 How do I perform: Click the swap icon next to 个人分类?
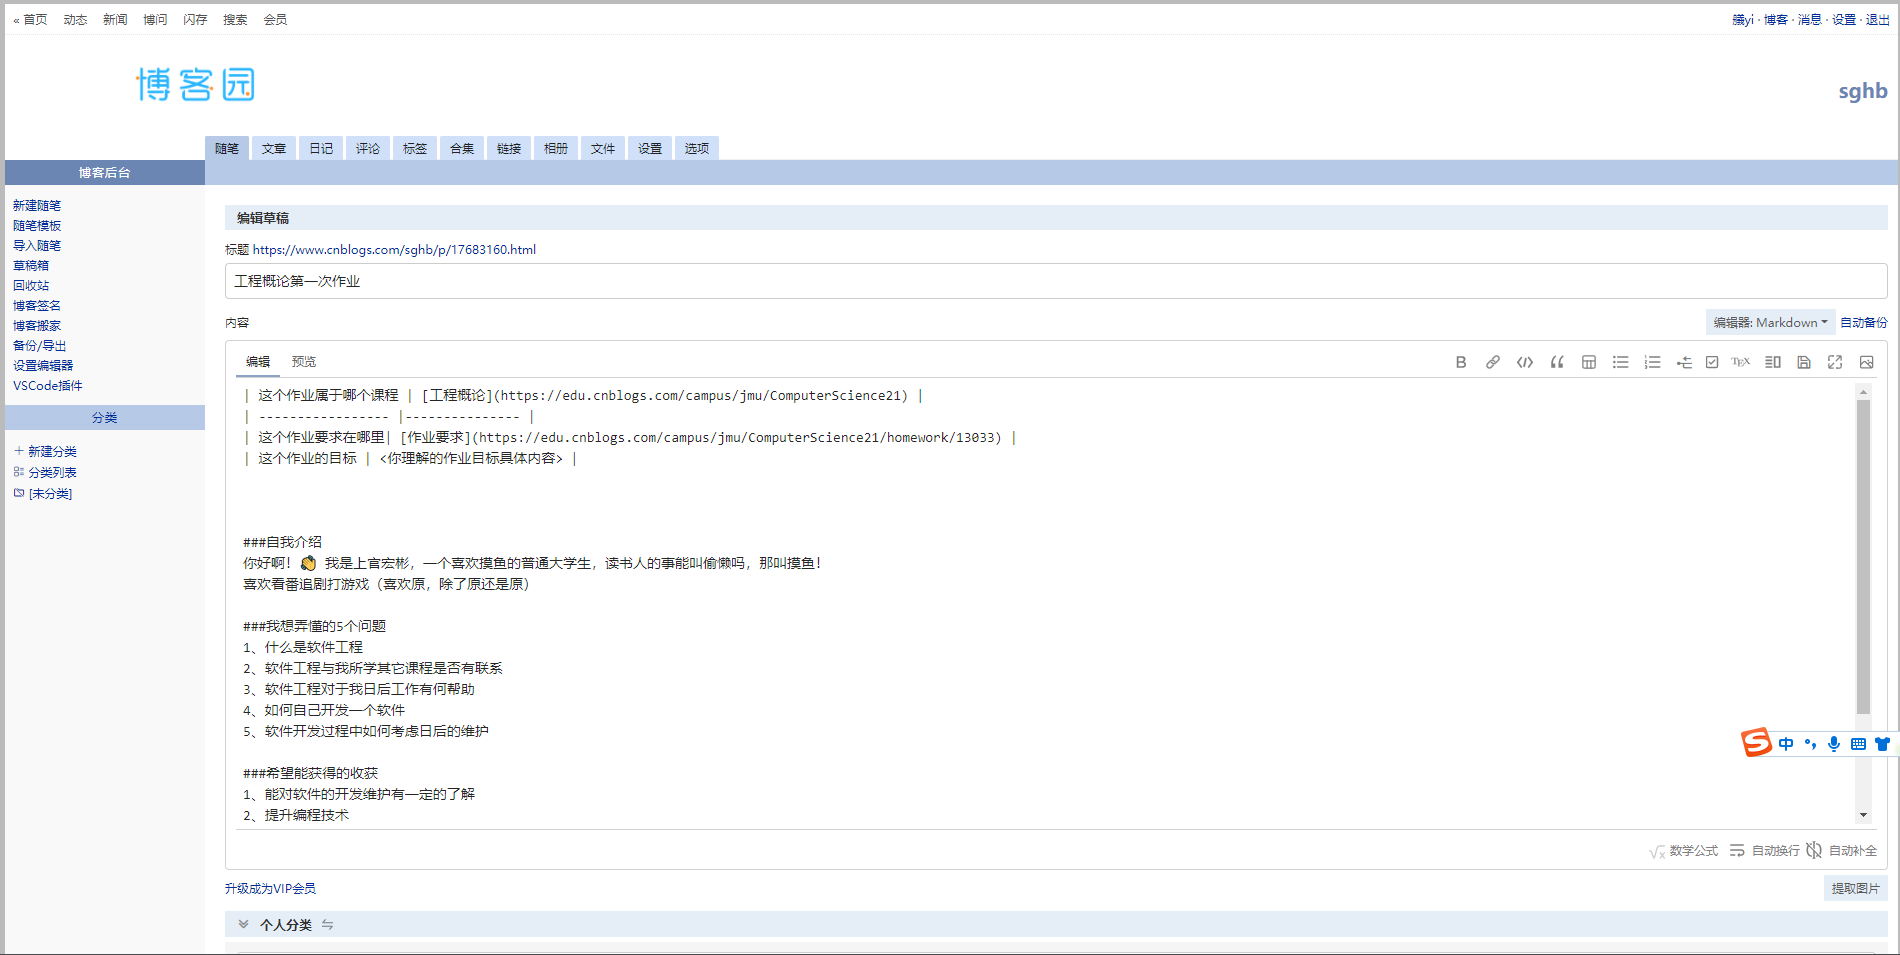[327, 925]
